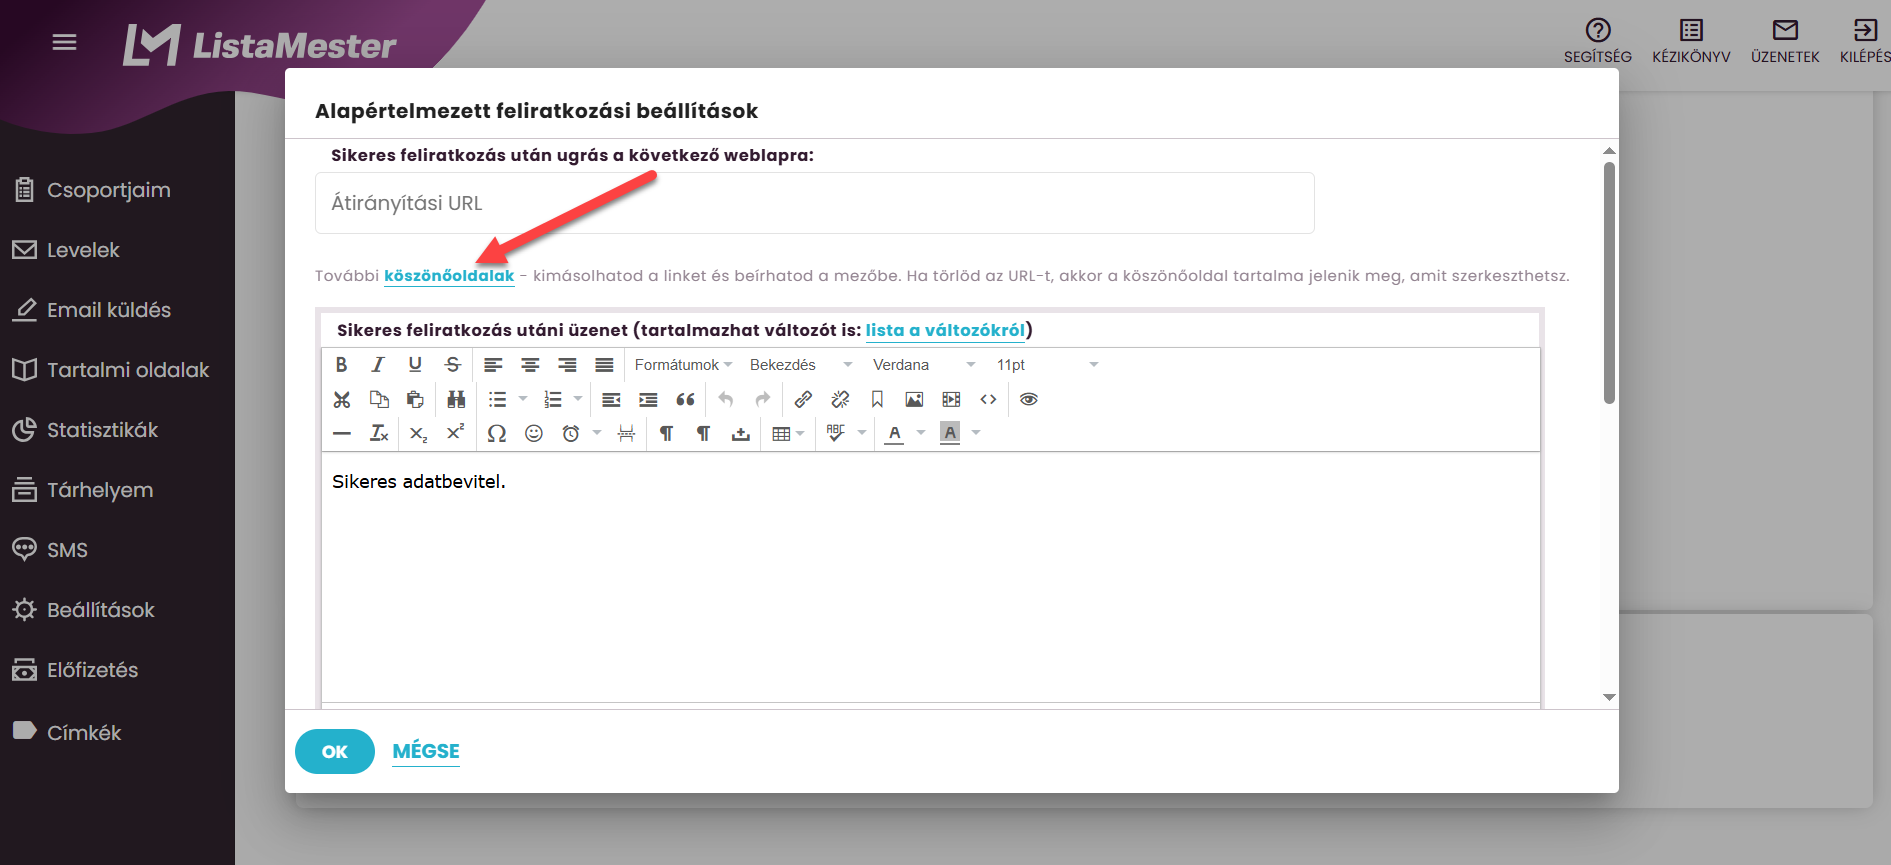The image size is (1891, 865).
Task: Insert image into editor
Action: tap(914, 399)
